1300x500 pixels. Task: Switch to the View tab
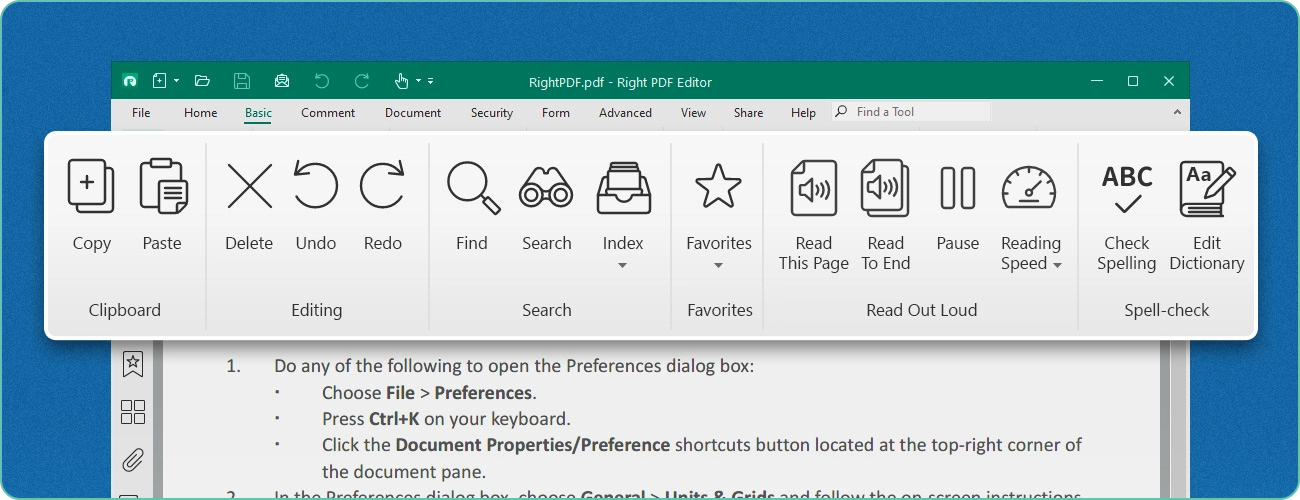pyautogui.click(x=693, y=113)
